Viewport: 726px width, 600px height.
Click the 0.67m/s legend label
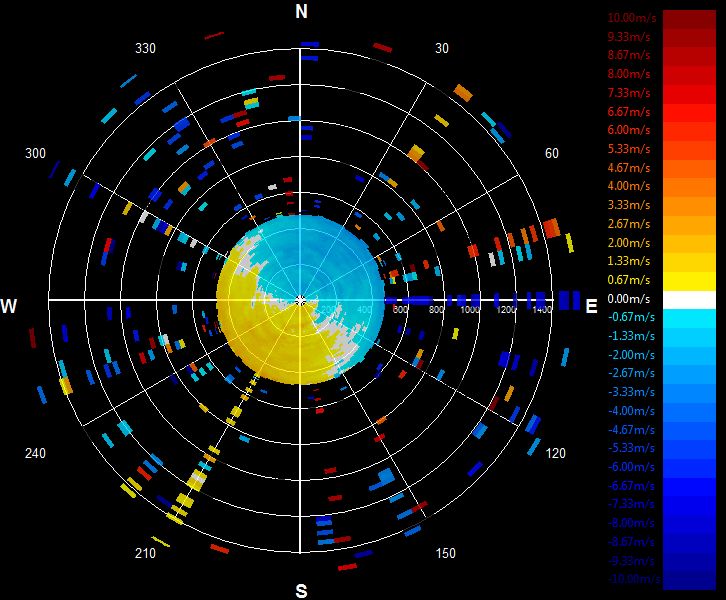pos(629,280)
